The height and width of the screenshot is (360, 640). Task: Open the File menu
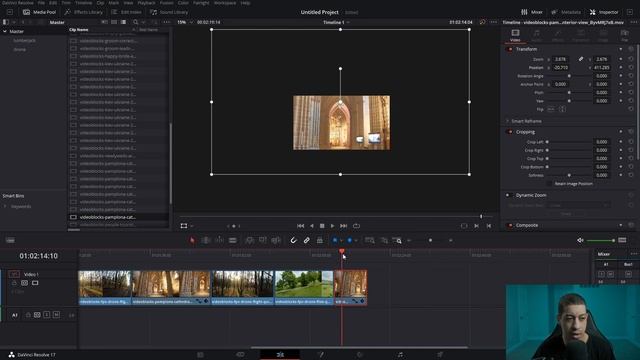41,3
